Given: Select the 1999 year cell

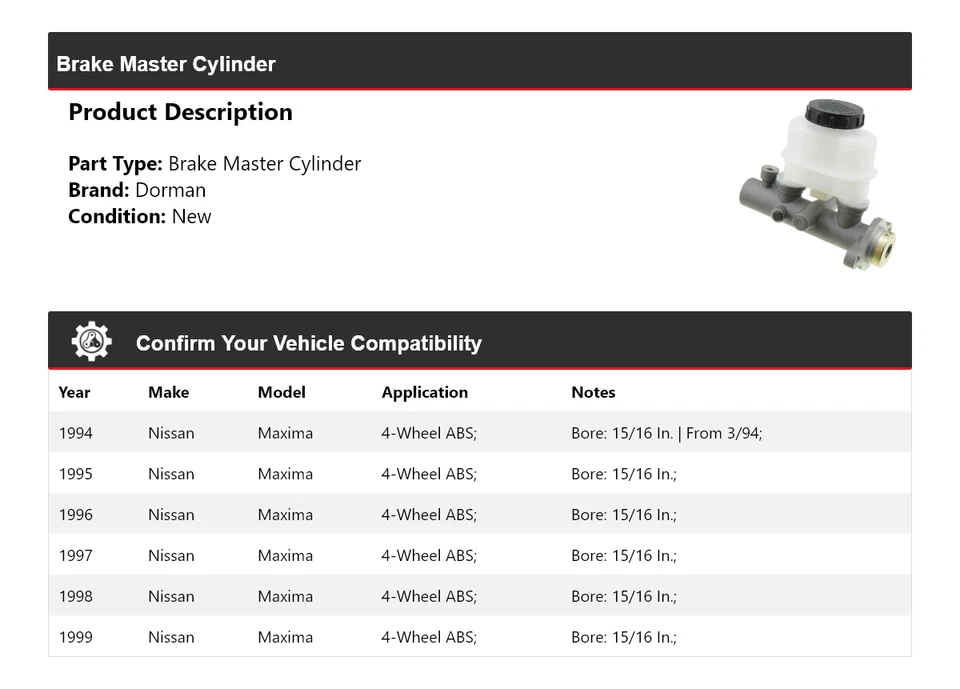Looking at the screenshot, I should coord(76,637).
